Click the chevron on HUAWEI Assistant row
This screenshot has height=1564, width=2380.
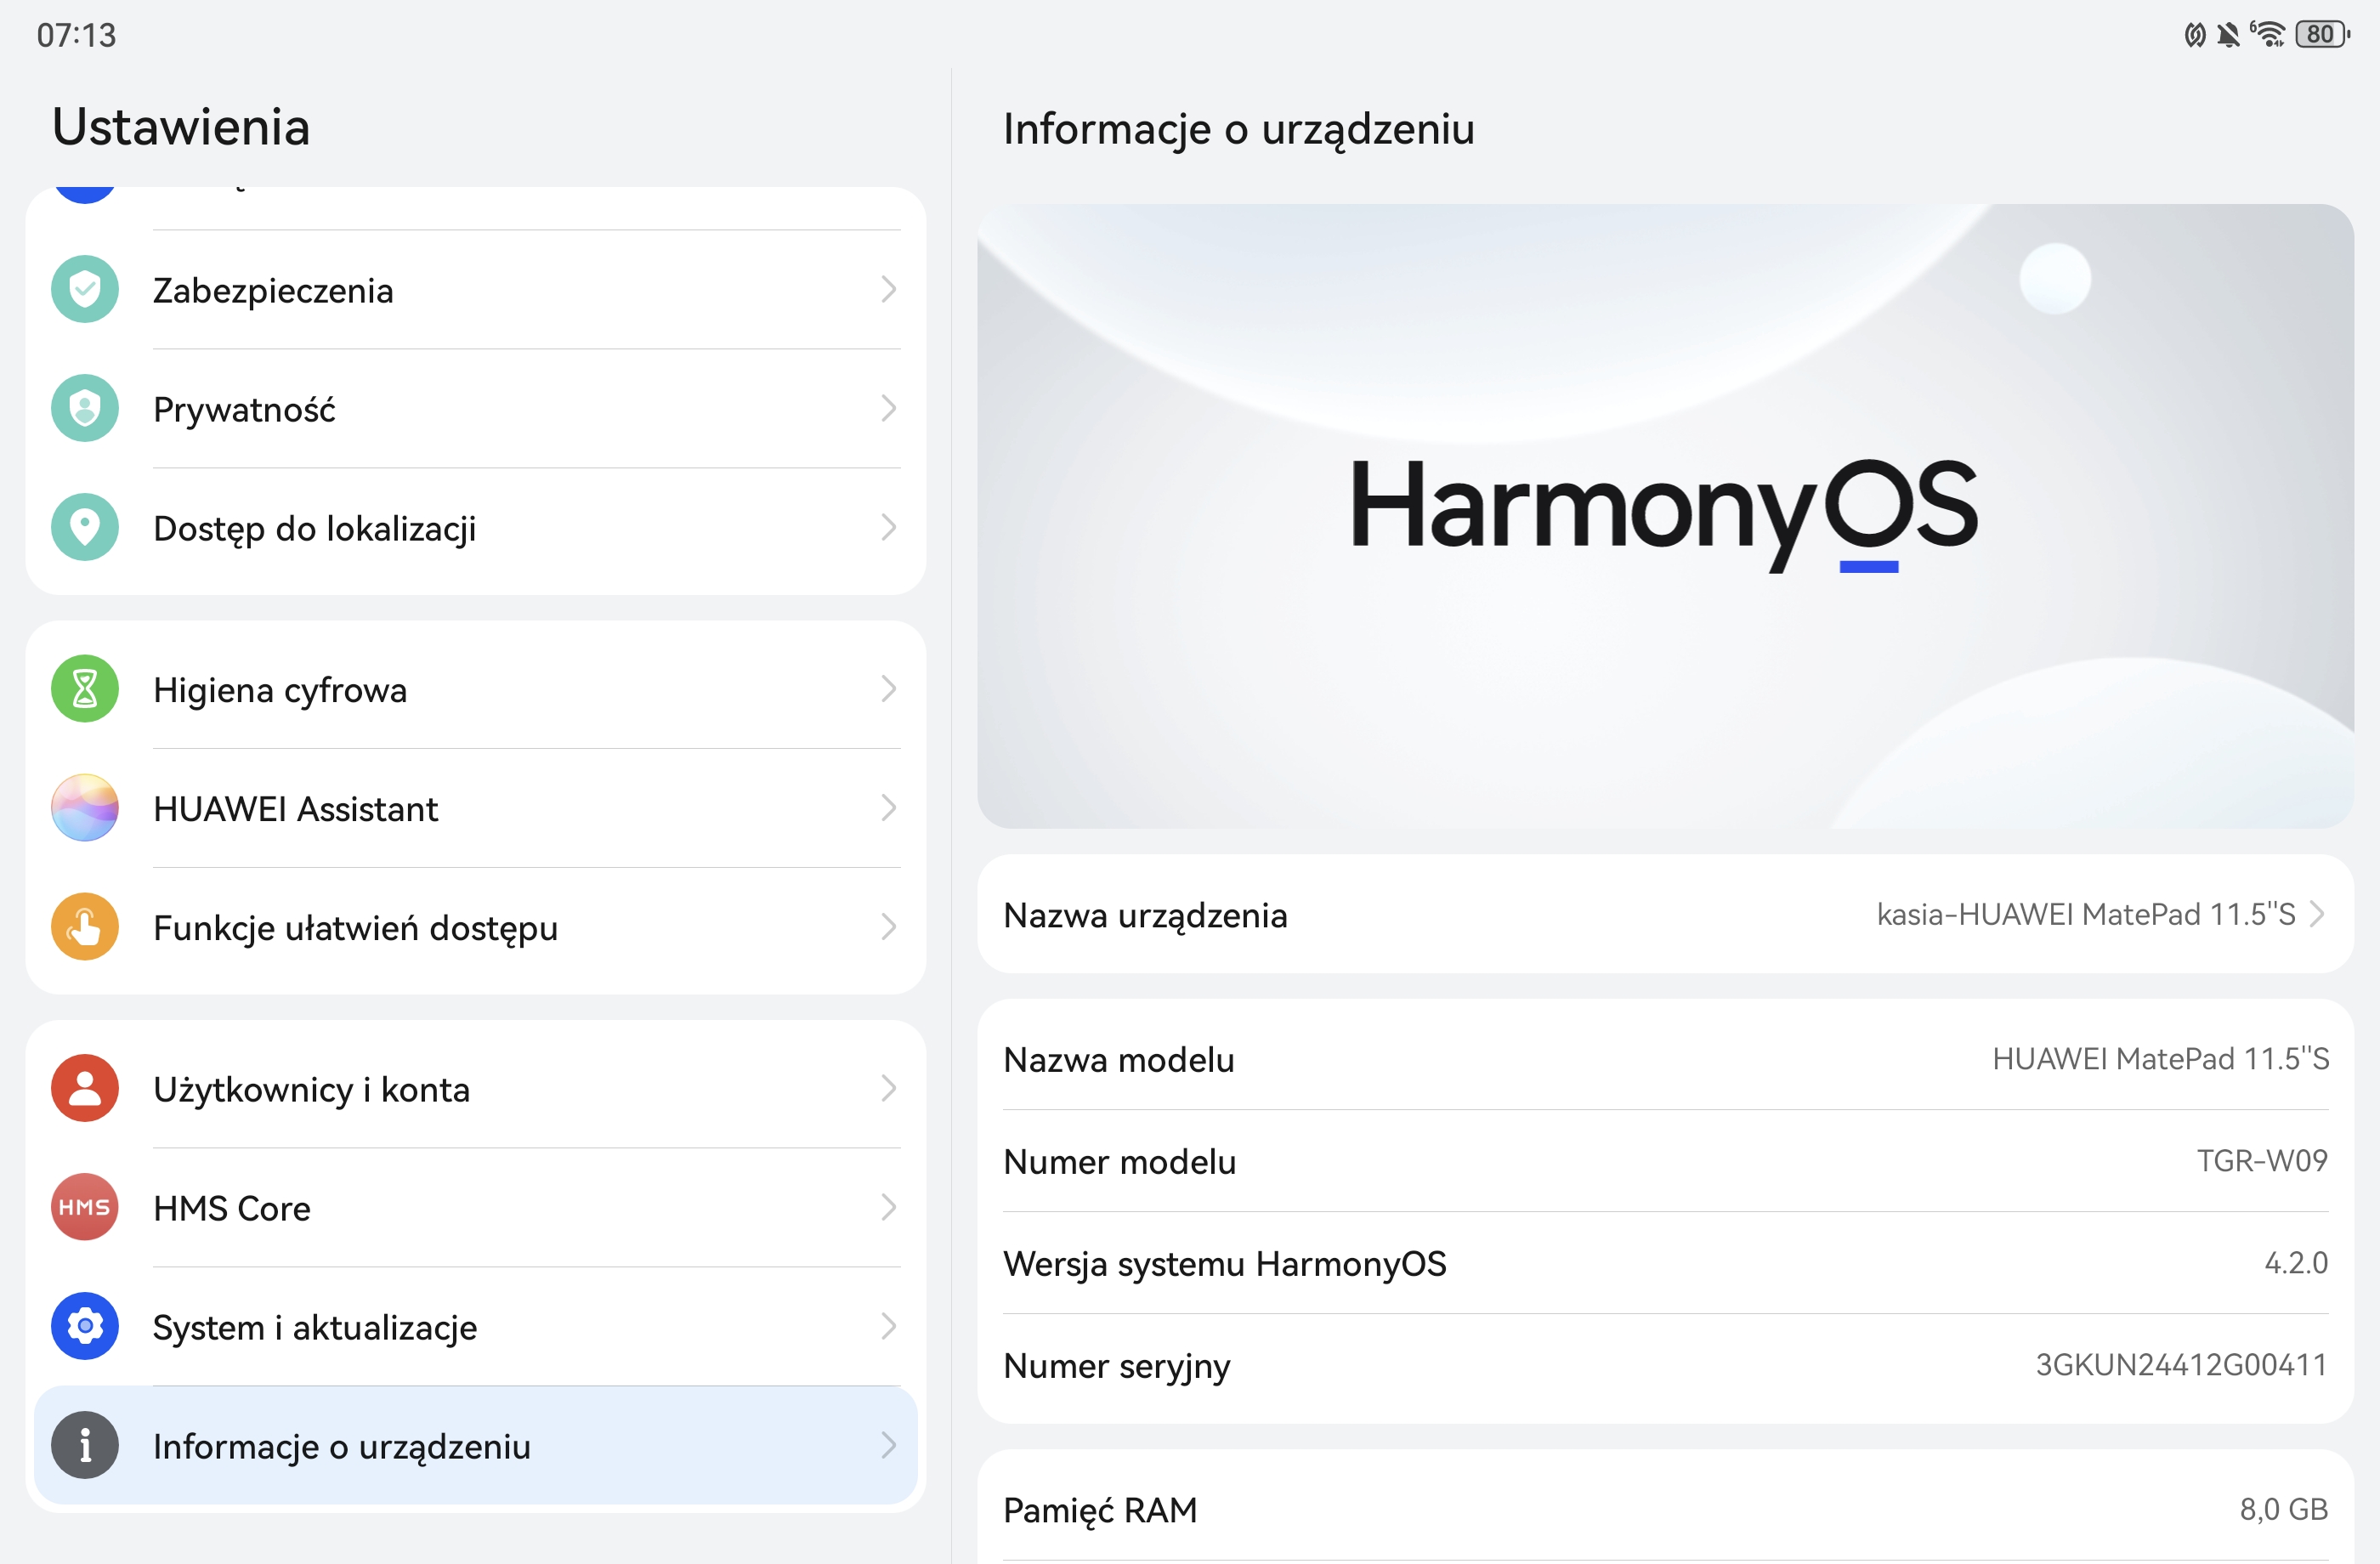click(888, 808)
